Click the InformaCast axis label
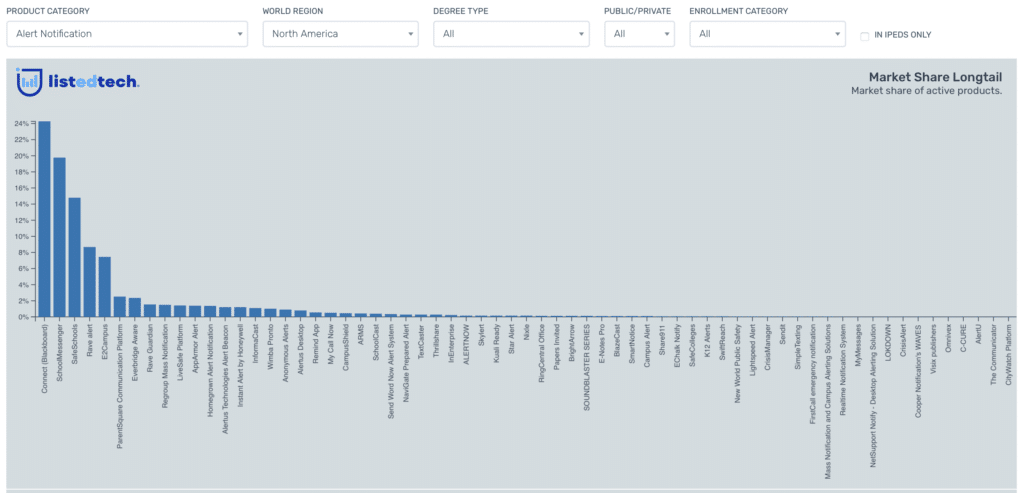 (x=255, y=344)
